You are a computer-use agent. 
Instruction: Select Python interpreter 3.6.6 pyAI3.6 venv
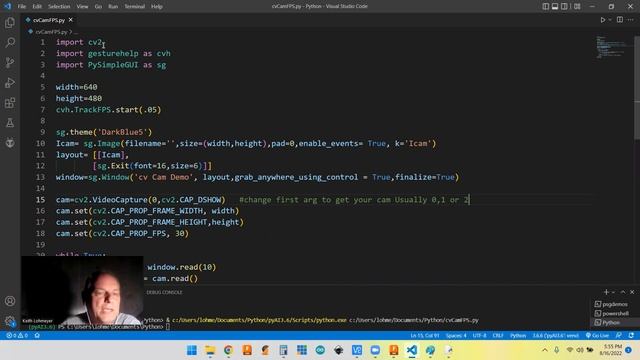[x=556, y=336]
